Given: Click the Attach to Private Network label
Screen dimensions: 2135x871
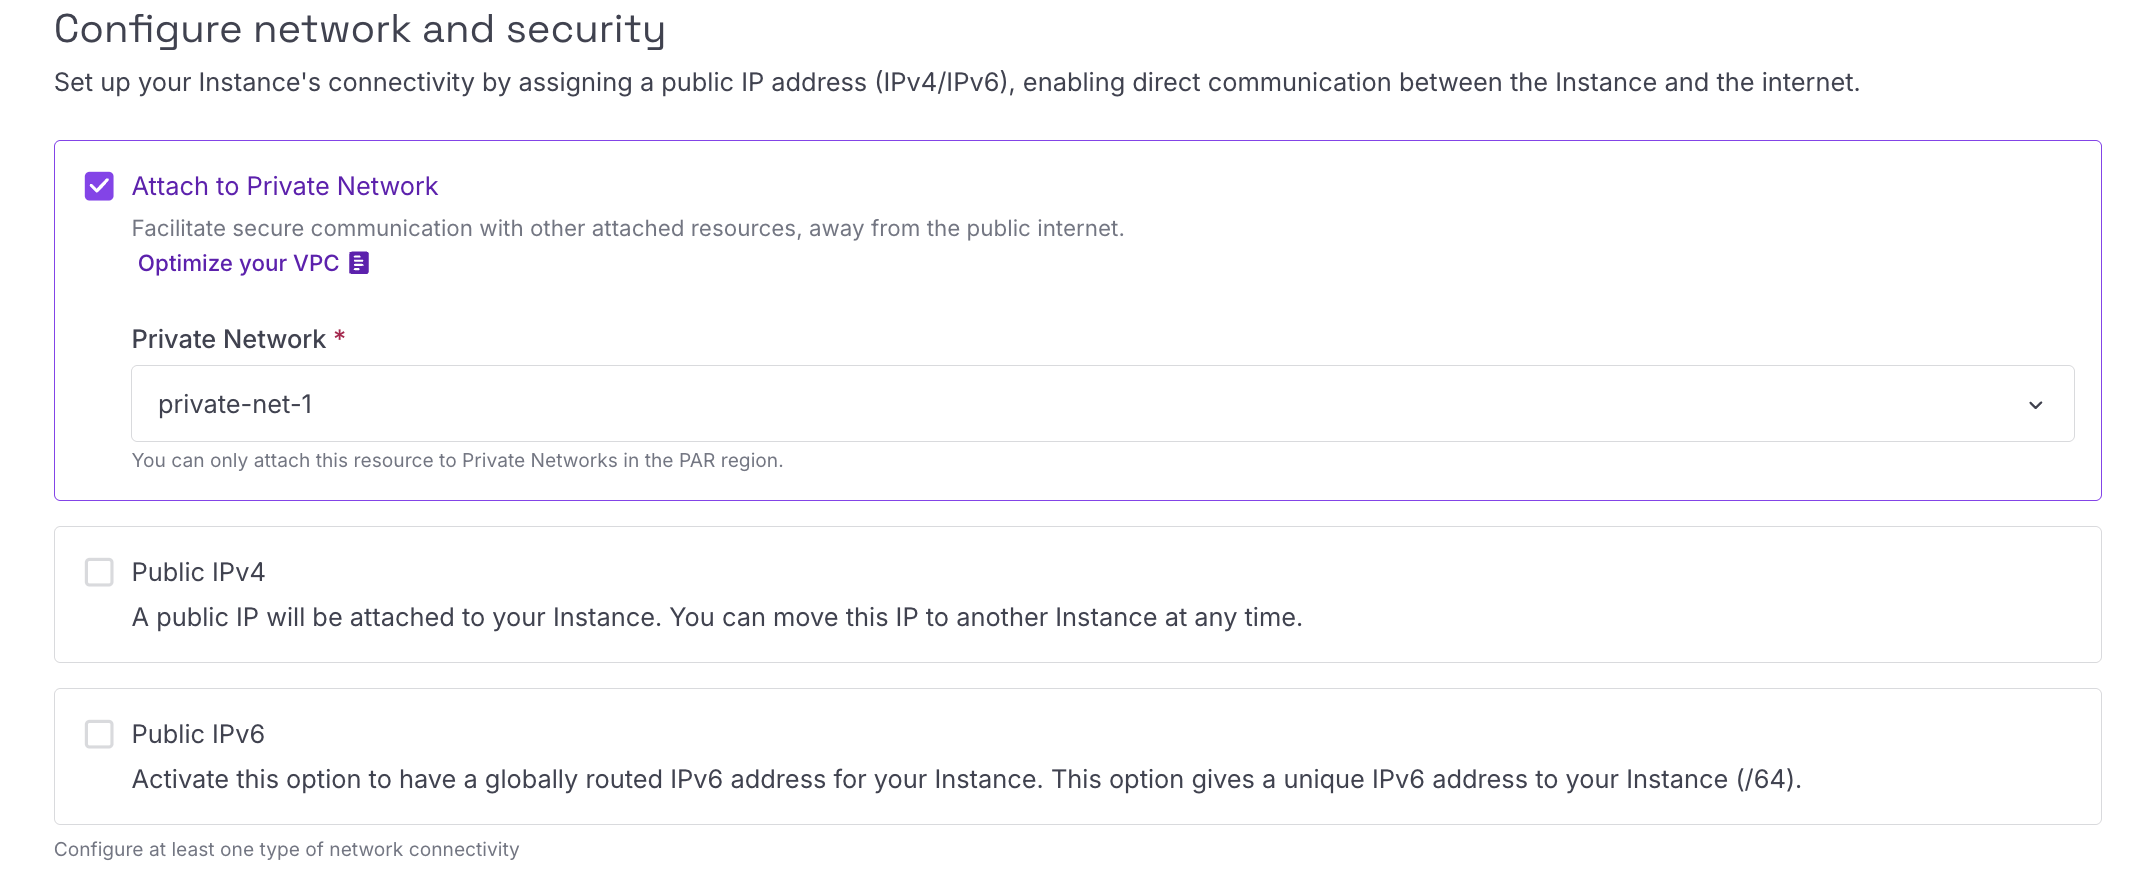Looking at the screenshot, I should (285, 186).
